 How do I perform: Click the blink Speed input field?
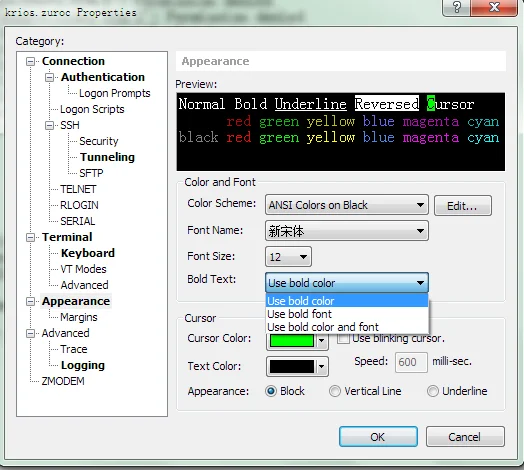point(411,362)
